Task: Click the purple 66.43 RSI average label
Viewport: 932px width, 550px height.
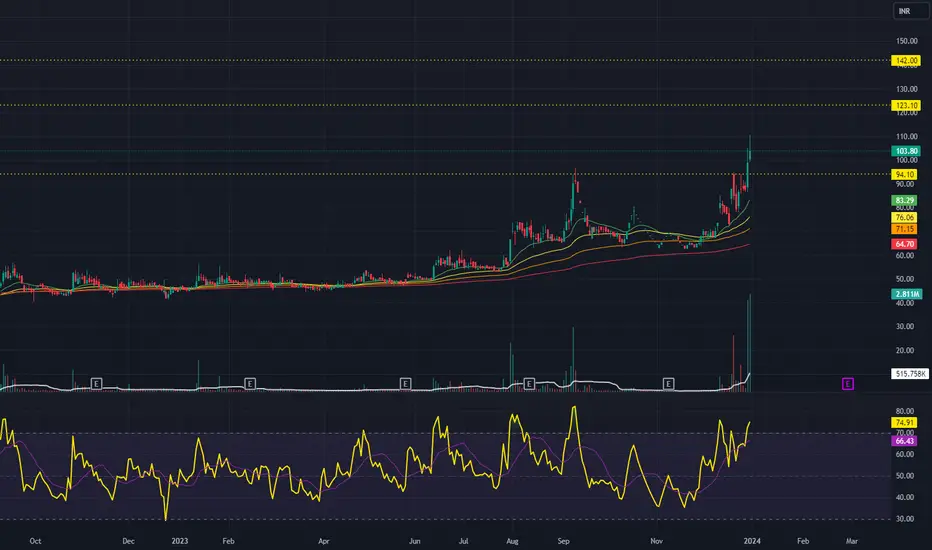Action: tap(904, 441)
